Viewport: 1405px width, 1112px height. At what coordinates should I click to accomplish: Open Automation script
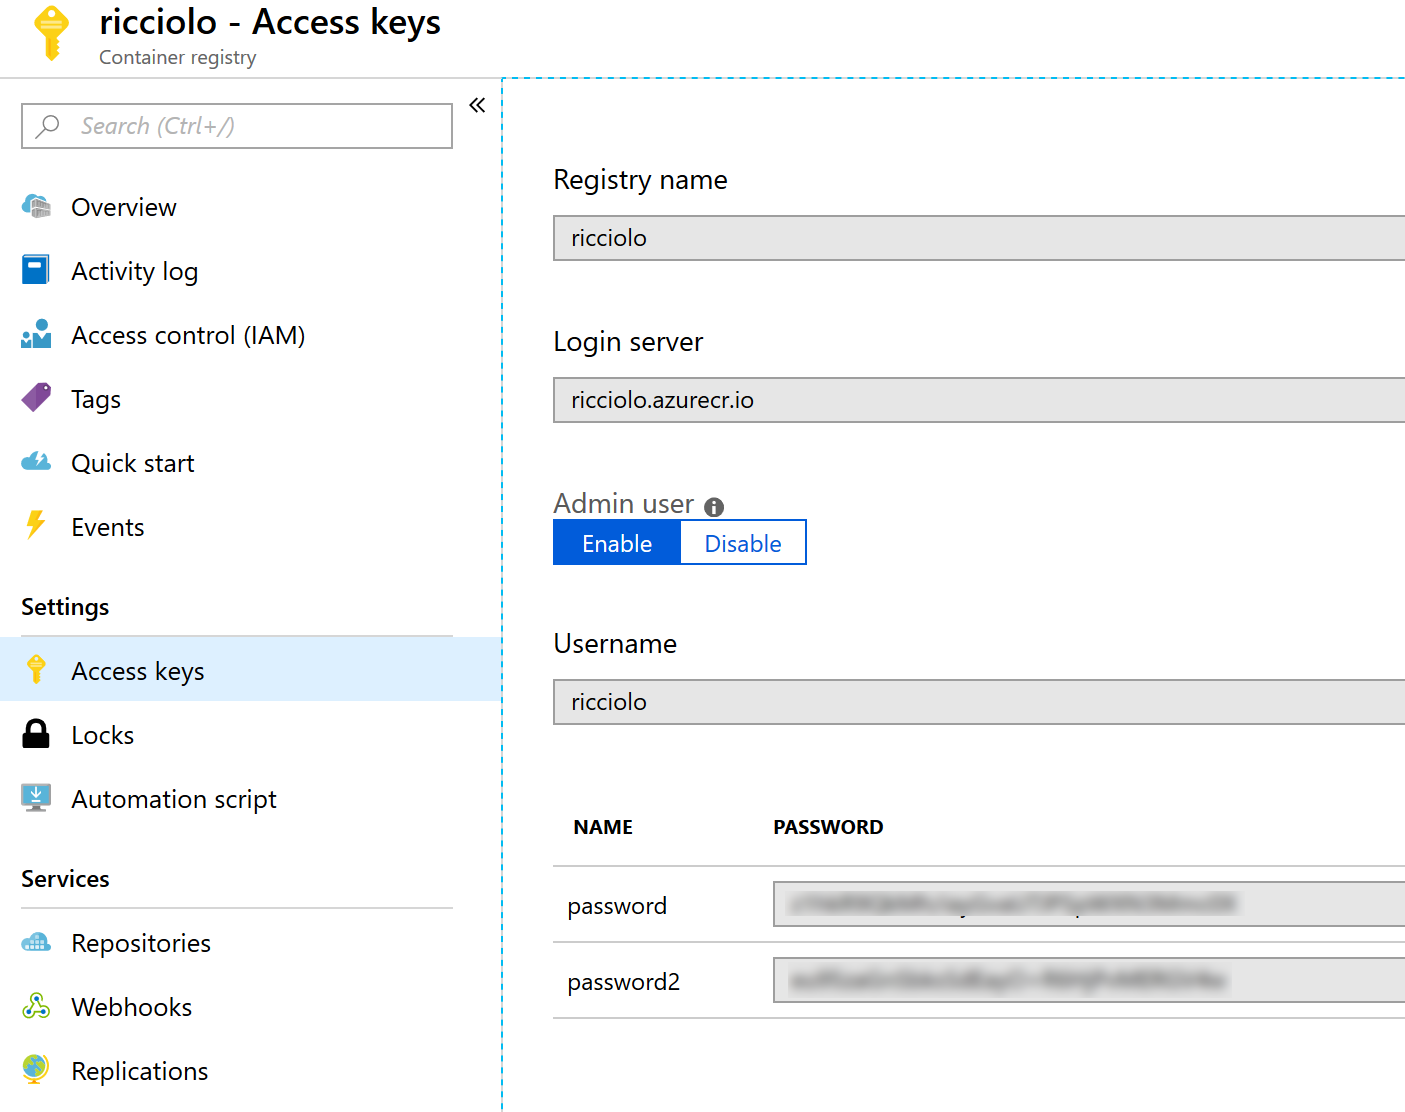[174, 799]
